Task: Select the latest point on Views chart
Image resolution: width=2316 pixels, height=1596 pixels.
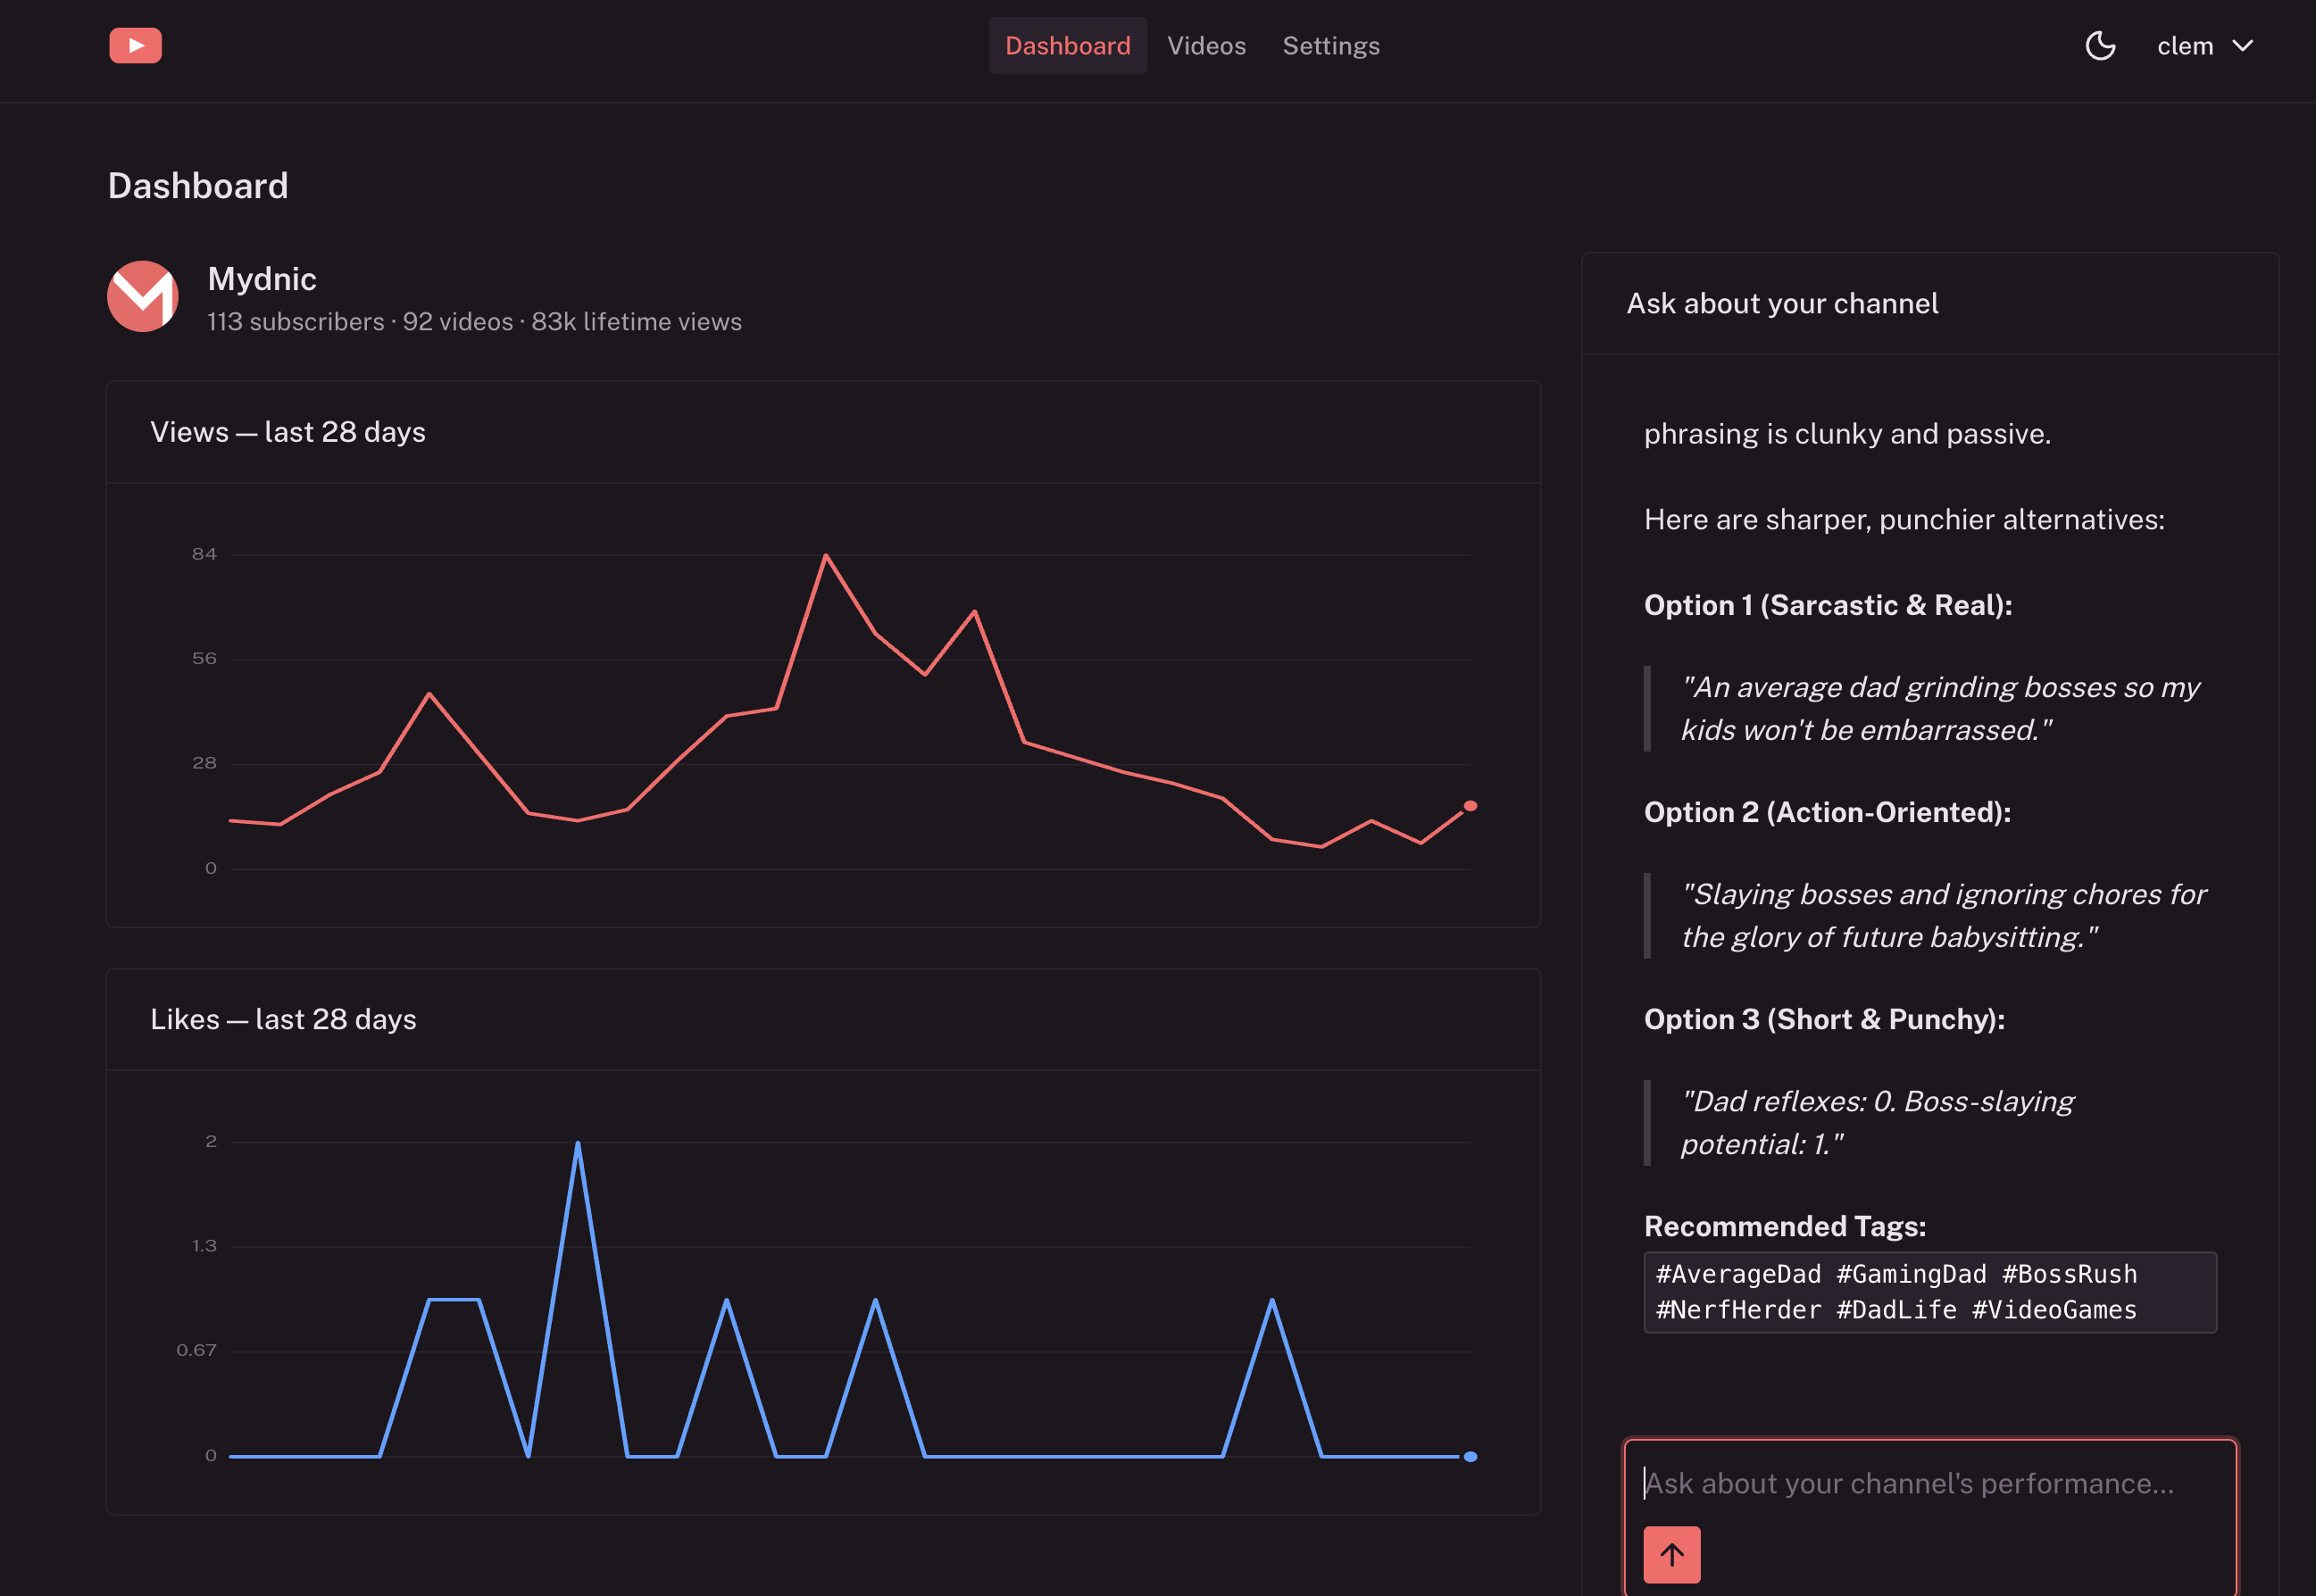Action: pyautogui.click(x=1470, y=806)
